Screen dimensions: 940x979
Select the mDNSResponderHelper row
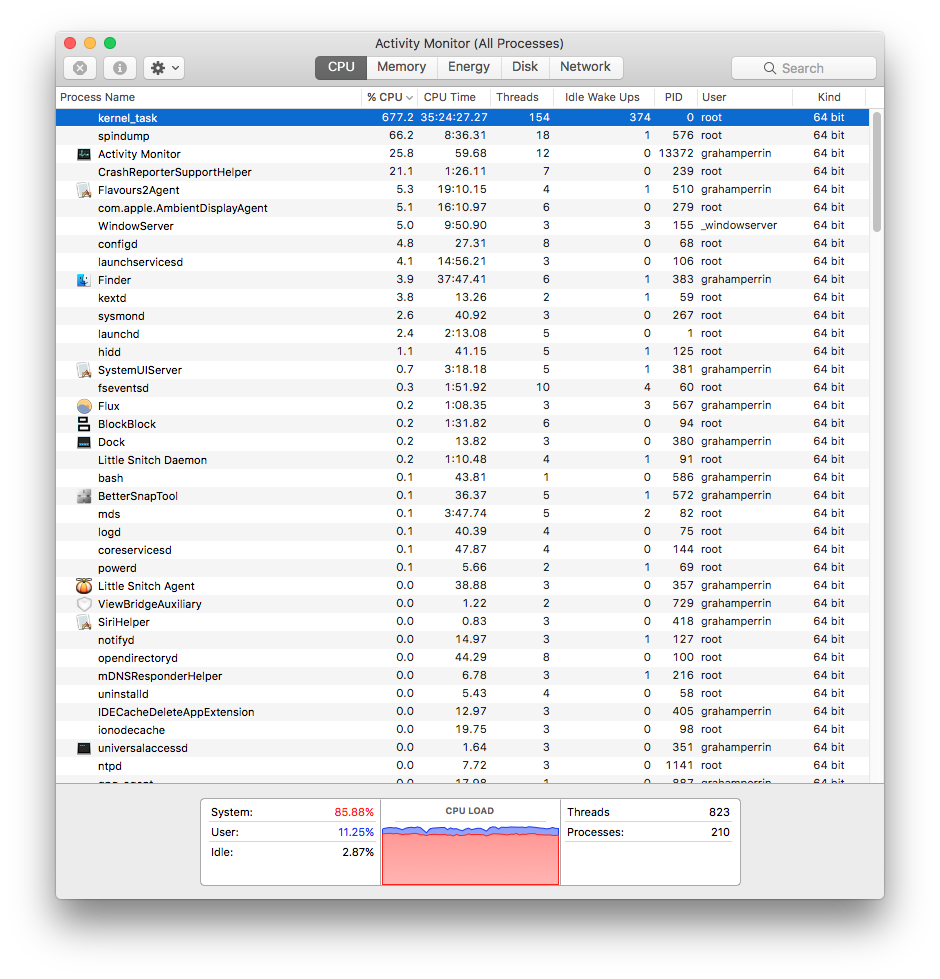(x=463, y=676)
